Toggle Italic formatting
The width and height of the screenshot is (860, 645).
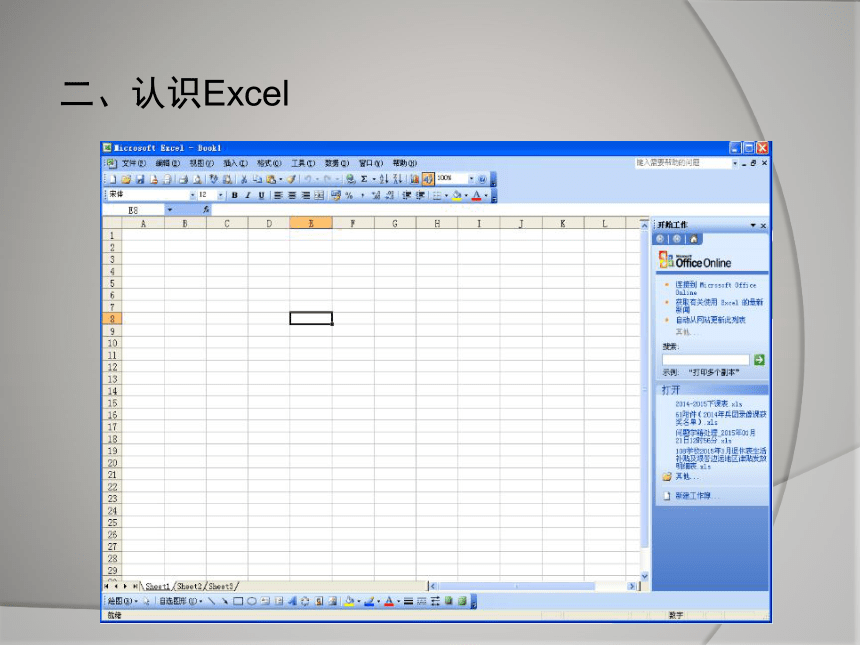(248, 195)
